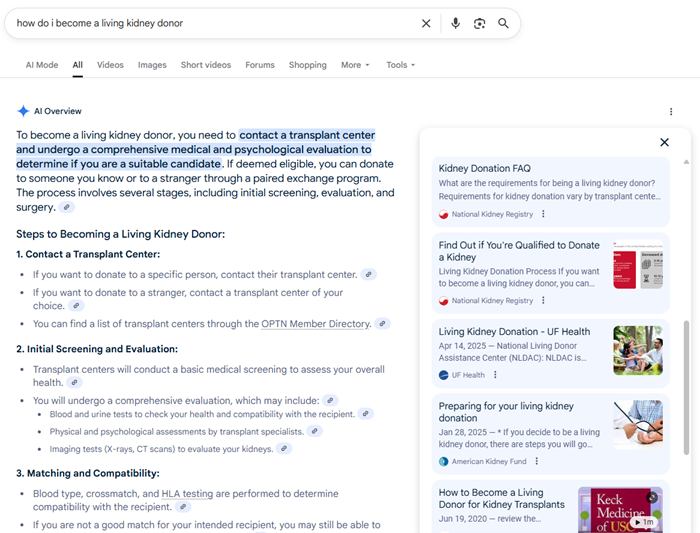Click '1. Contact a Transplant Center:' heading
Image resolution: width=700 pixels, height=533 pixels.
pyautogui.click(x=88, y=254)
